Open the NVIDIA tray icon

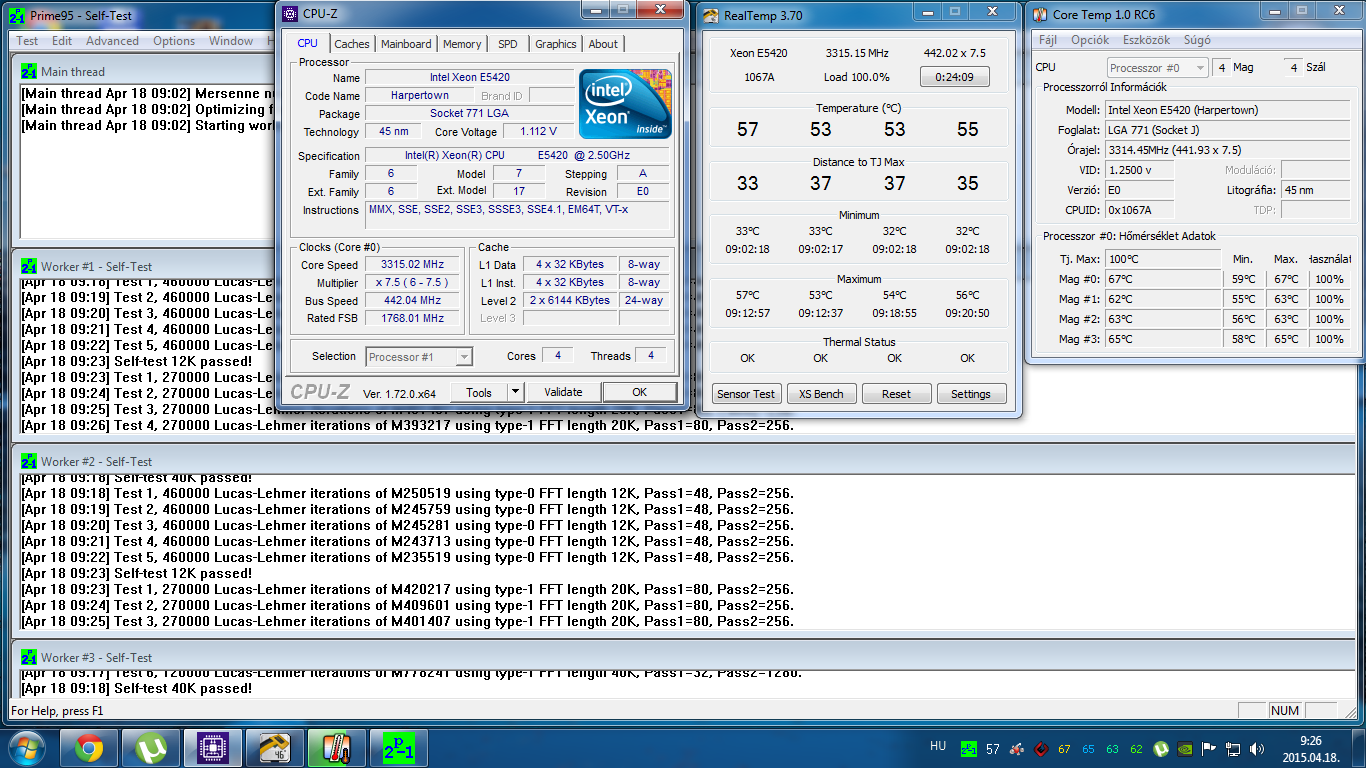click(1185, 748)
